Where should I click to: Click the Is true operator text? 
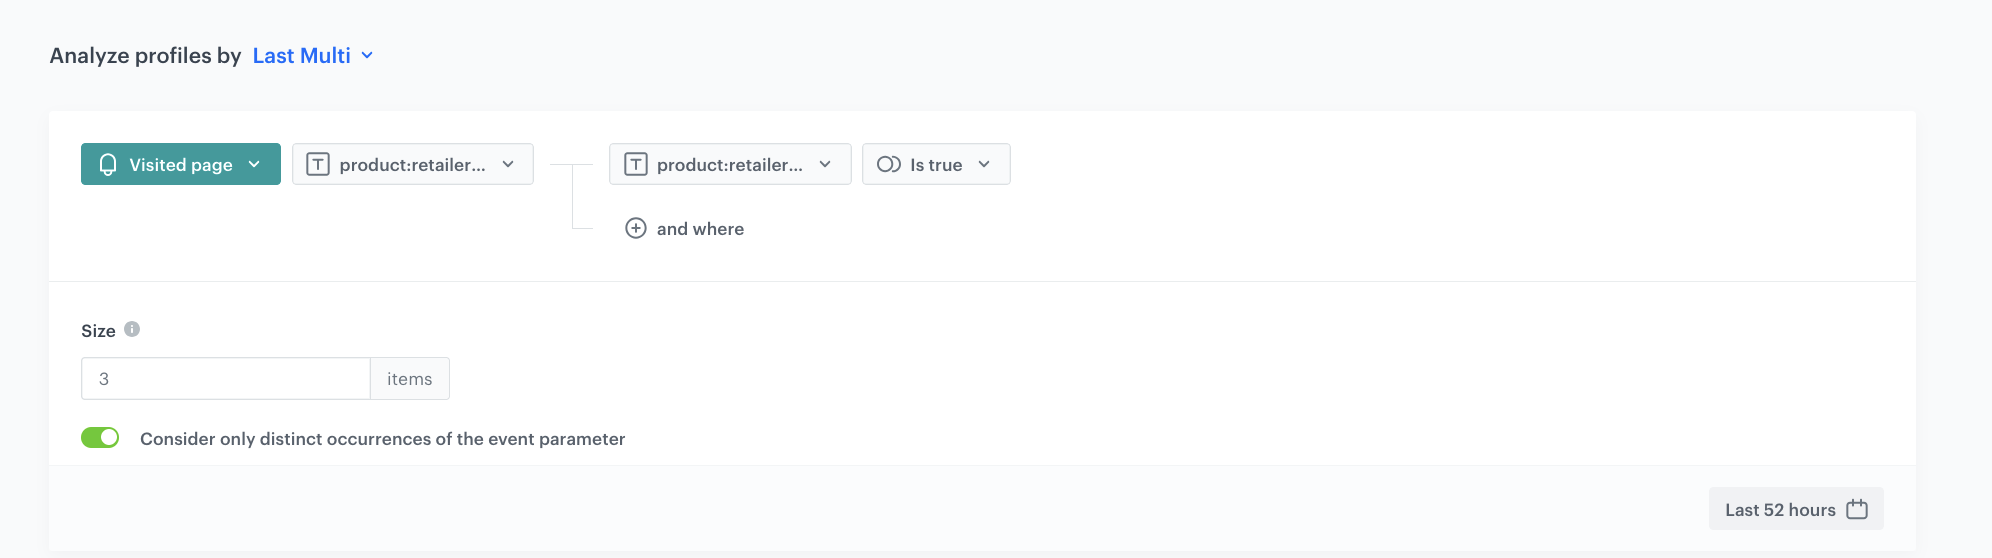[936, 165]
